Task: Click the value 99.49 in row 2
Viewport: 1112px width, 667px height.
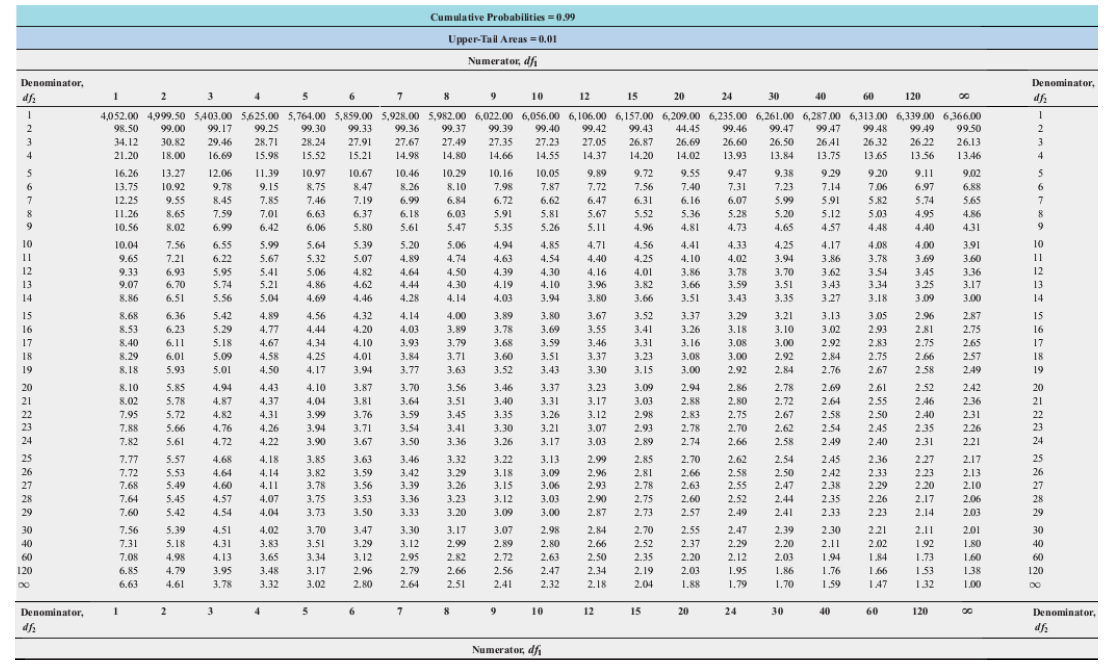Action: pyautogui.click(x=922, y=129)
